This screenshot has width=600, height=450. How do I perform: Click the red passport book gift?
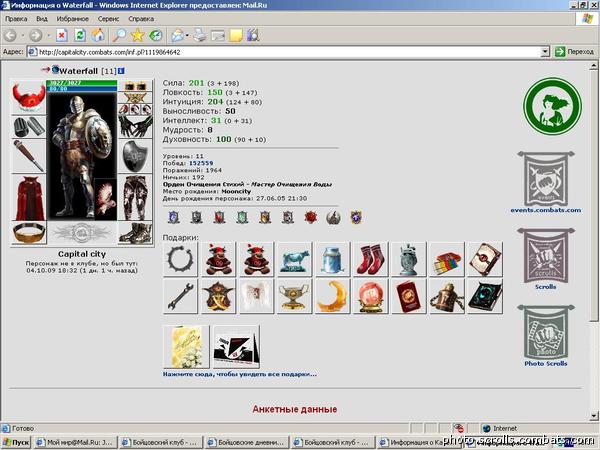pos(409,296)
